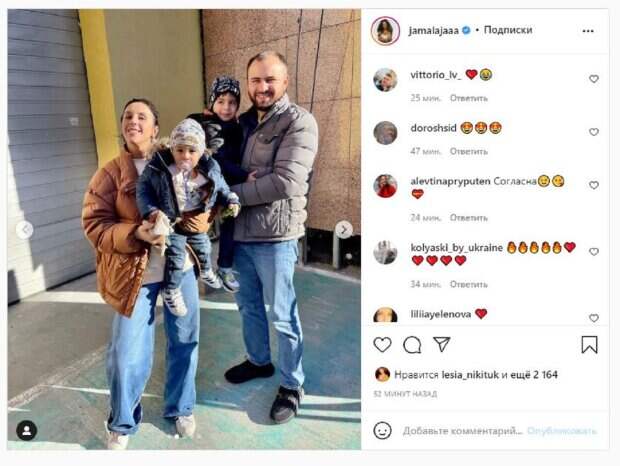The width and height of the screenshot is (620, 466).
Task: Go to previous photo arrow
Action: (x=25, y=230)
